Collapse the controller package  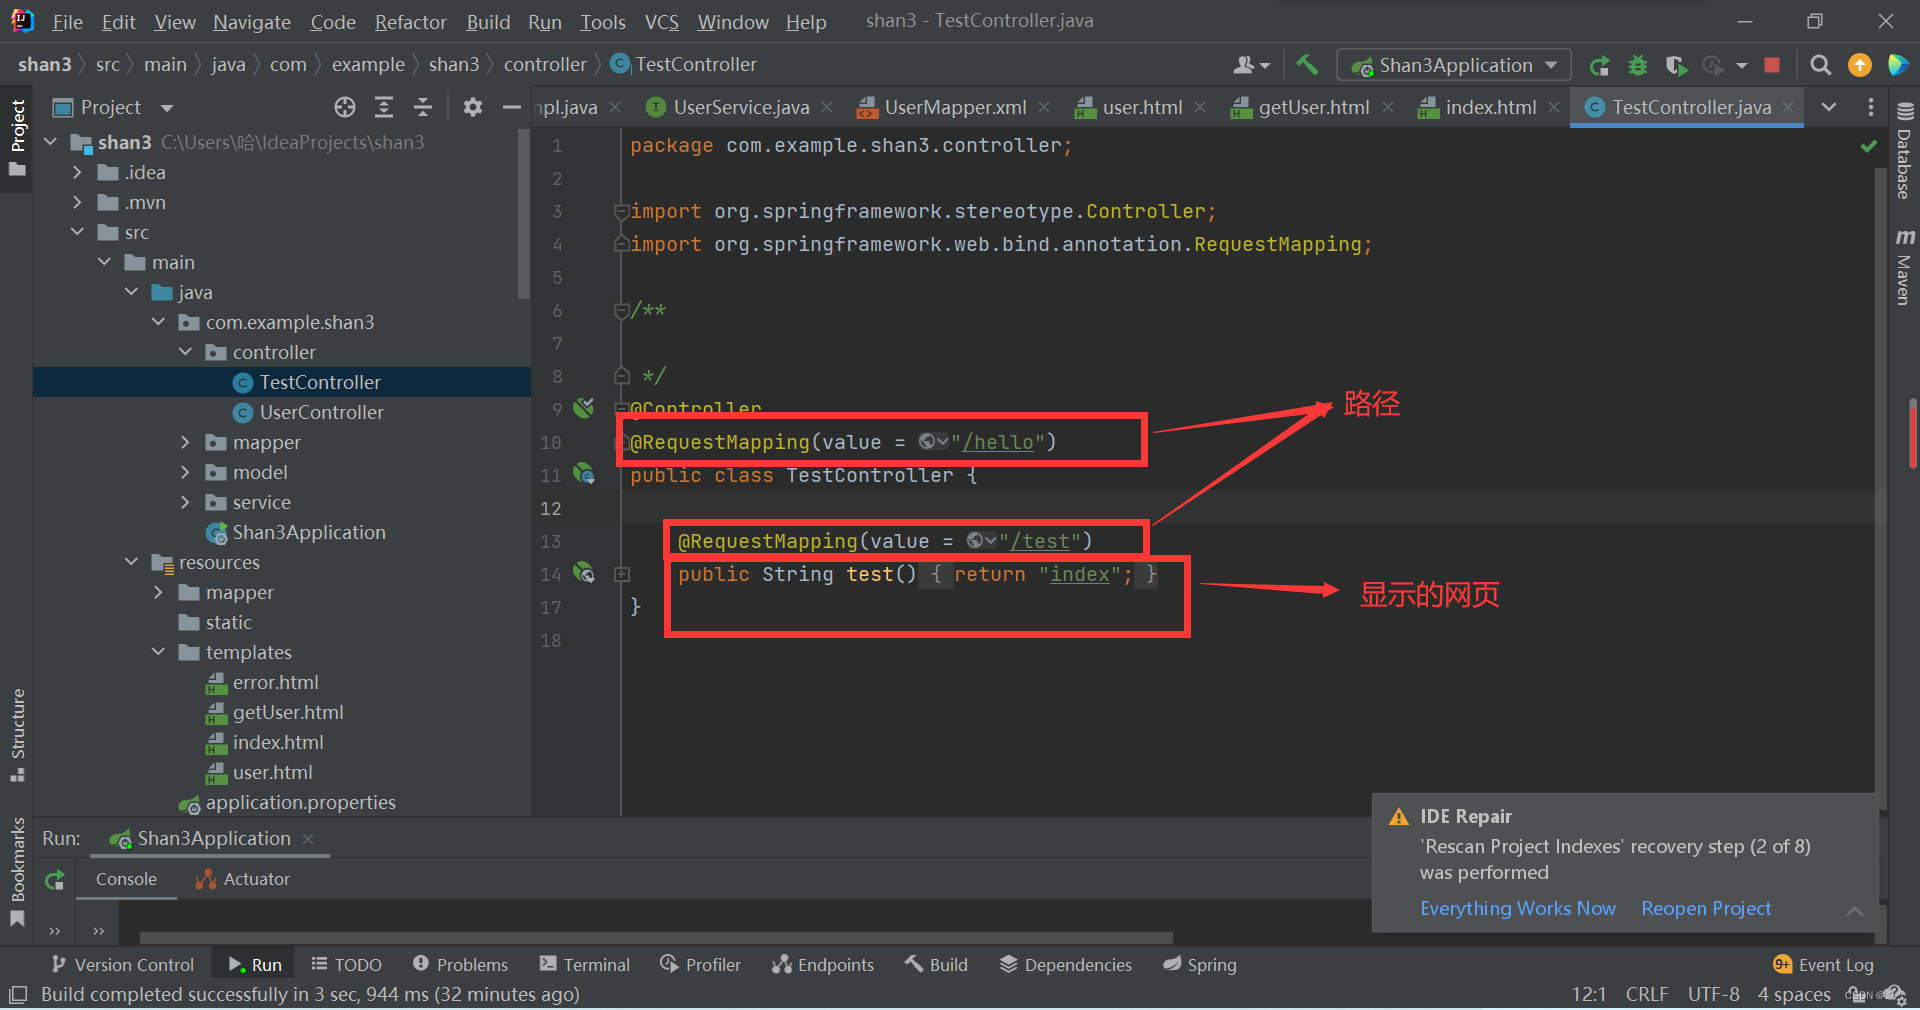point(185,352)
